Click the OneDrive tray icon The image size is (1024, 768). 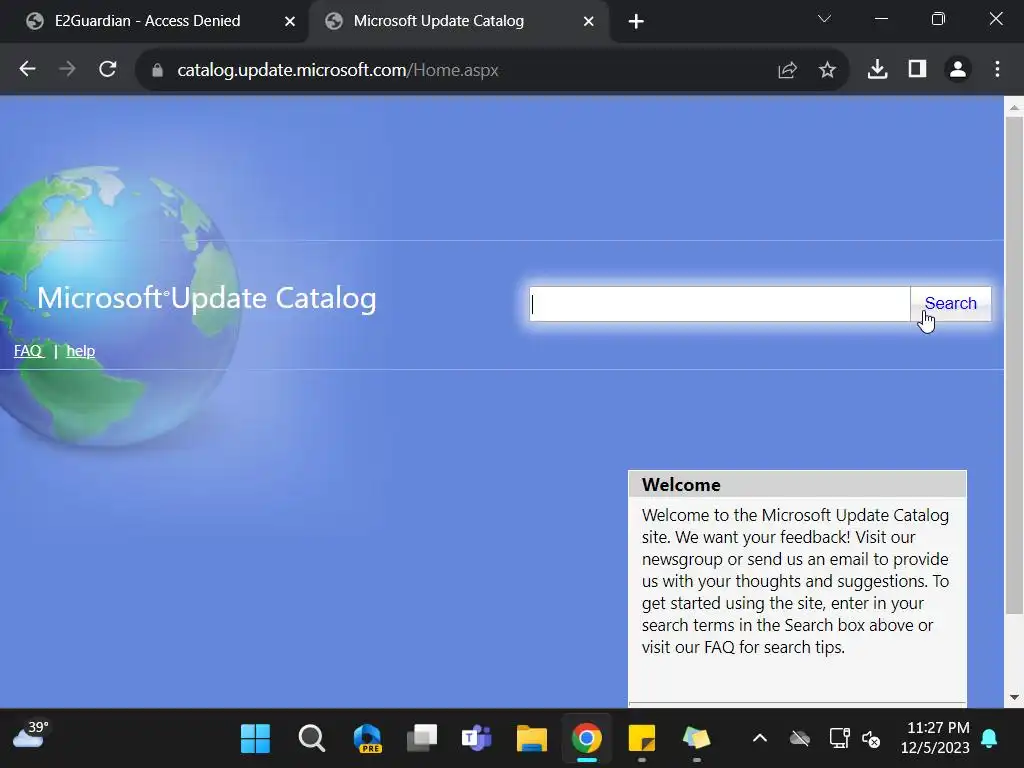click(x=799, y=739)
